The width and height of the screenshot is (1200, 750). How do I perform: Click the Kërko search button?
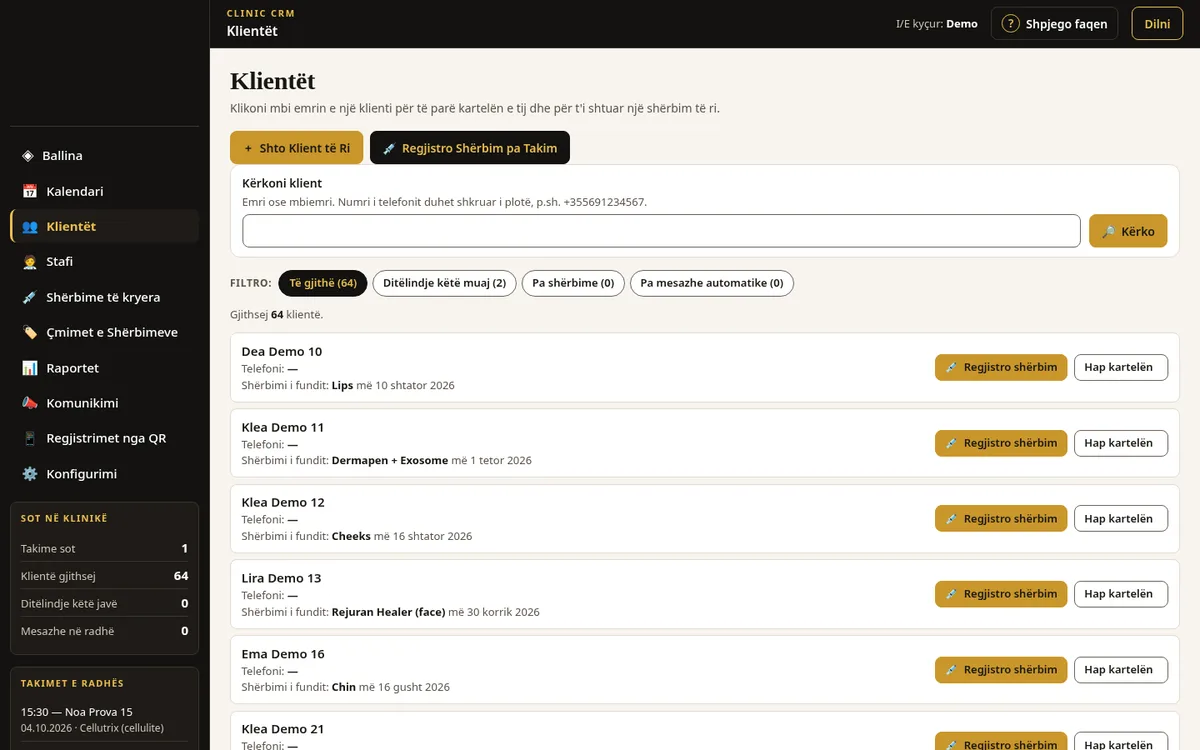pos(1128,231)
